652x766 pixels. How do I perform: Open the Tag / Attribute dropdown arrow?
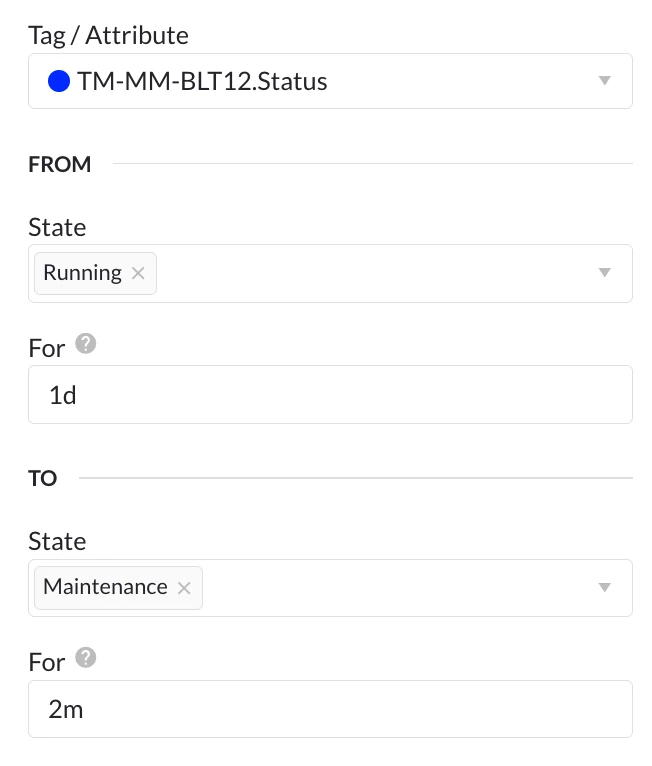point(604,81)
